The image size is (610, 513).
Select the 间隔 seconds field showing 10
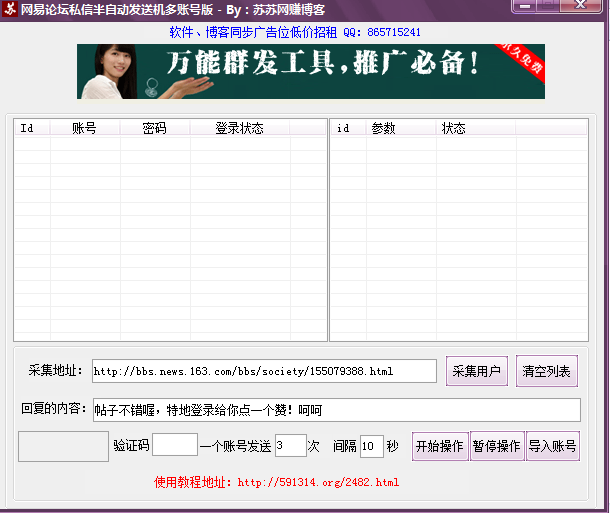click(x=372, y=446)
